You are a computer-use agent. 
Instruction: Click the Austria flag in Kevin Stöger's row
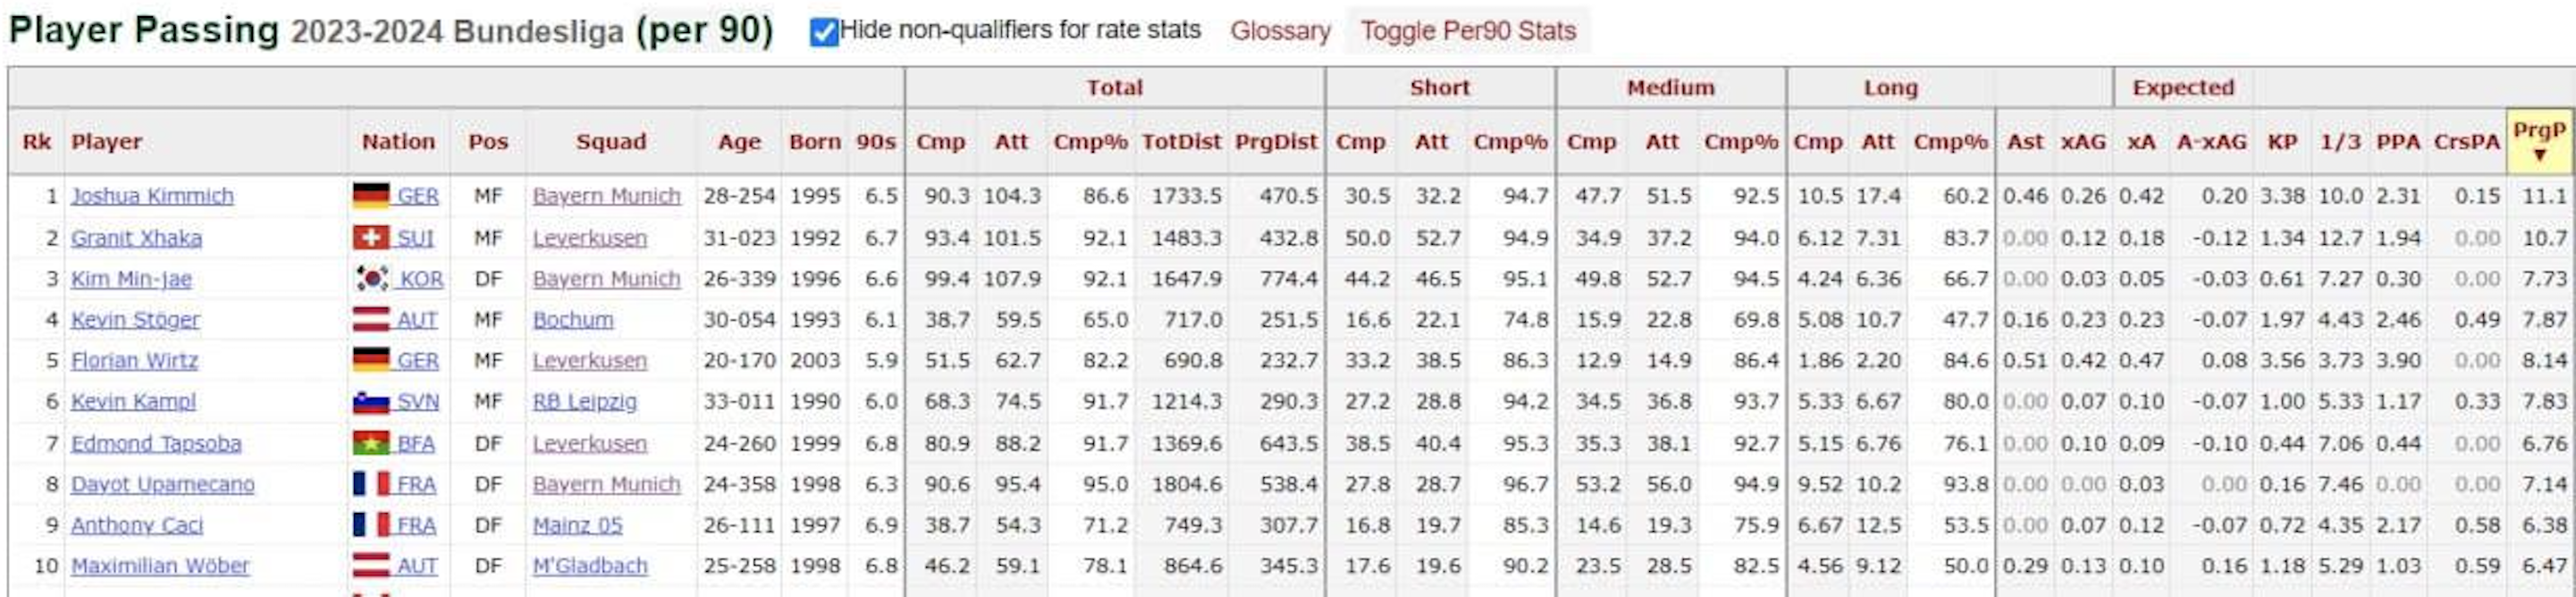tap(370, 320)
